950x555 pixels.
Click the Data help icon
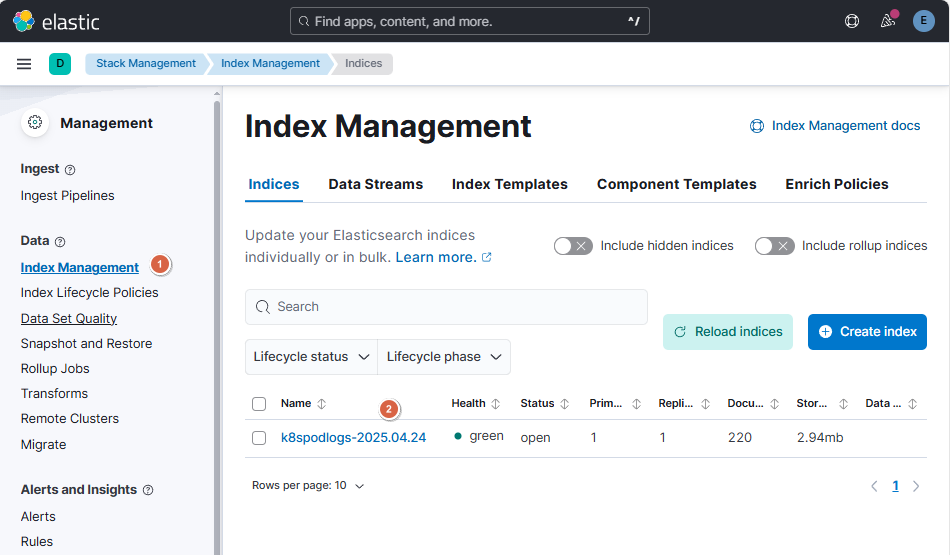pyautogui.click(x=60, y=242)
